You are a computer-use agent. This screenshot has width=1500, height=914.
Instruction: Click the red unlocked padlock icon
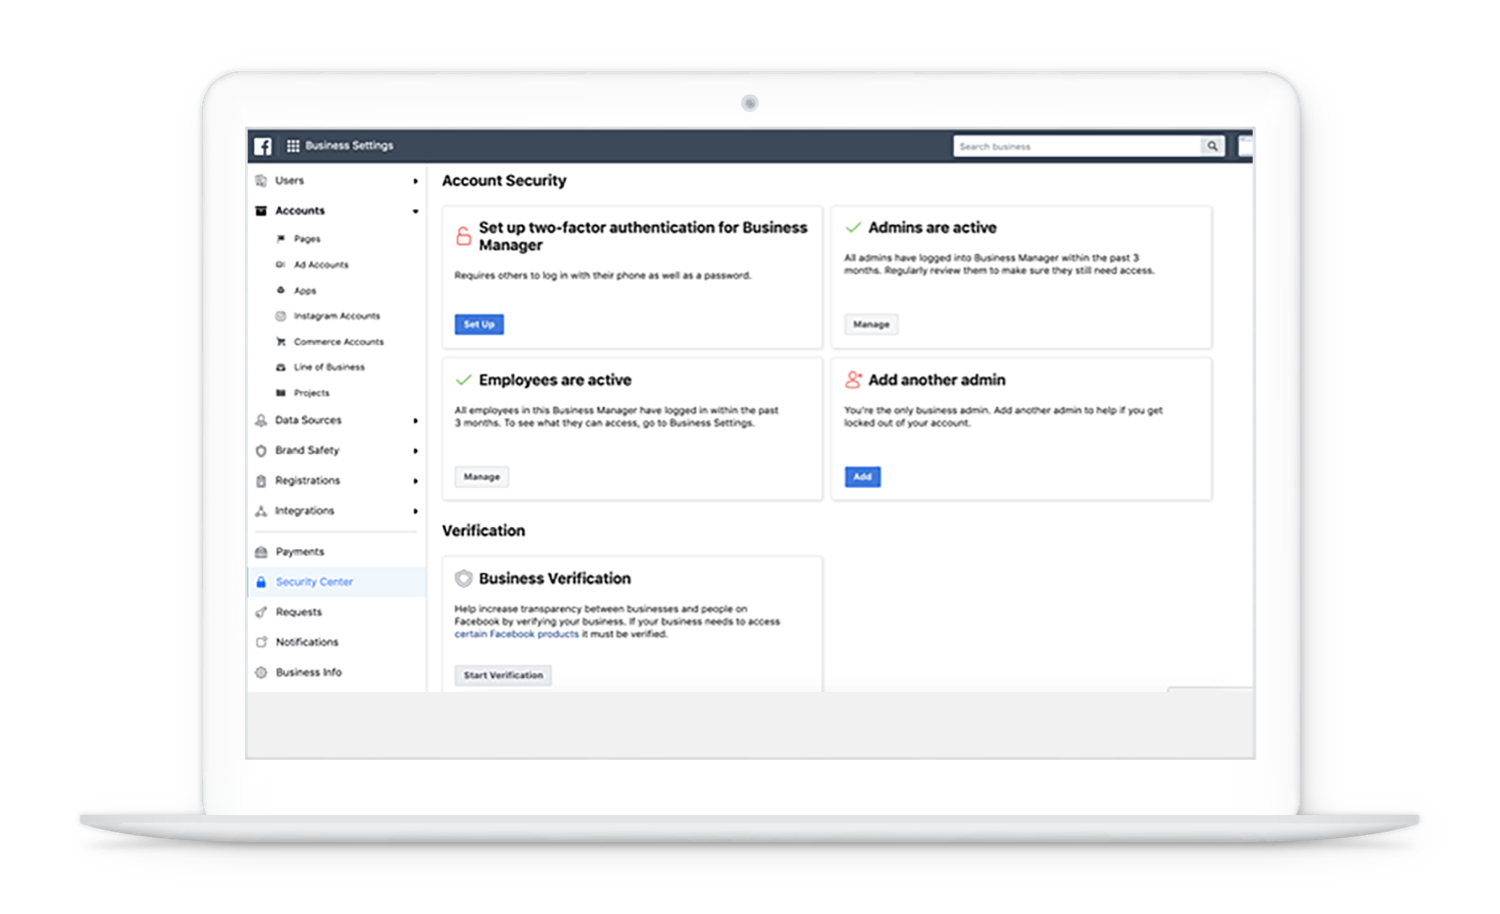(x=463, y=236)
